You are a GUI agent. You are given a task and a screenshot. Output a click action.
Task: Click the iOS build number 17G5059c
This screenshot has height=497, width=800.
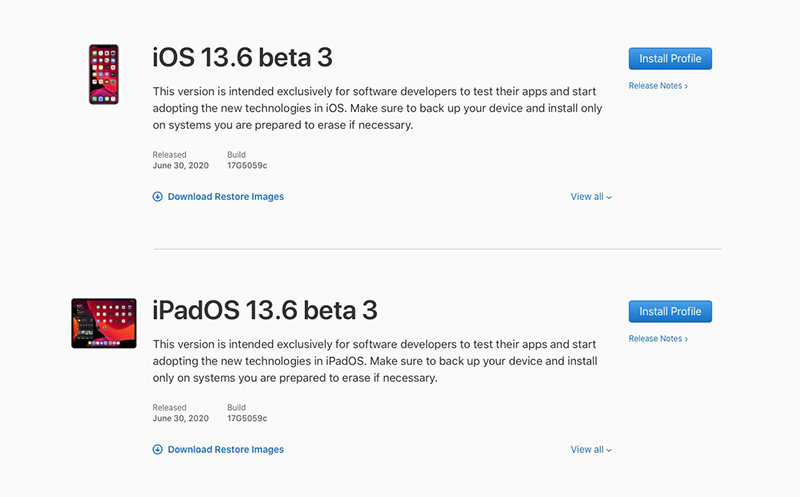tap(247, 166)
